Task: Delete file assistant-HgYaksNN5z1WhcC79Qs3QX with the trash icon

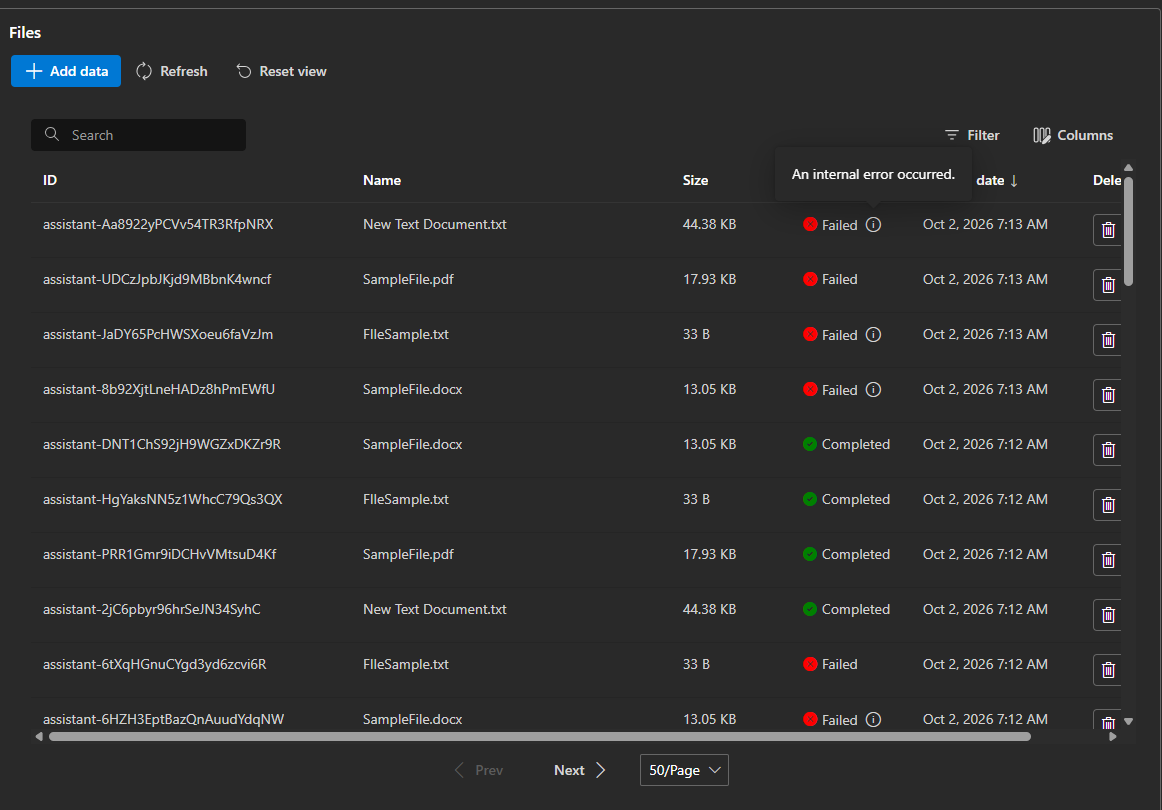Action: pos(1108,505)
